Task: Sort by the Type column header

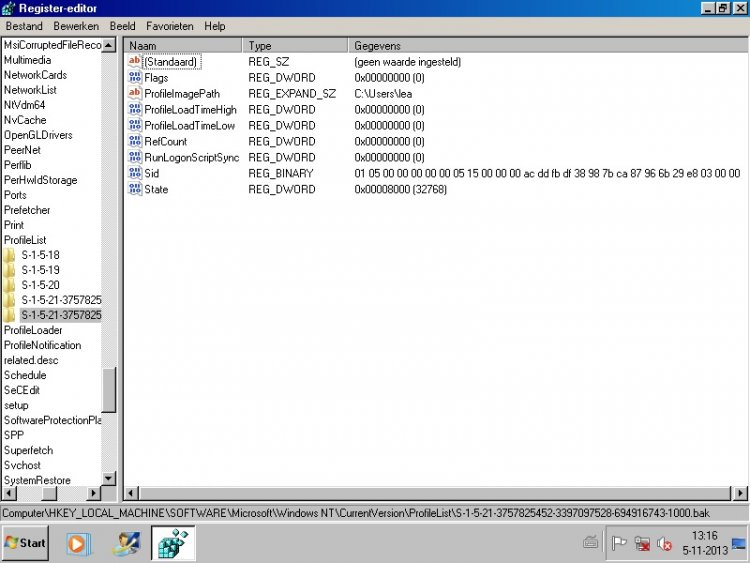Action: 295,45
